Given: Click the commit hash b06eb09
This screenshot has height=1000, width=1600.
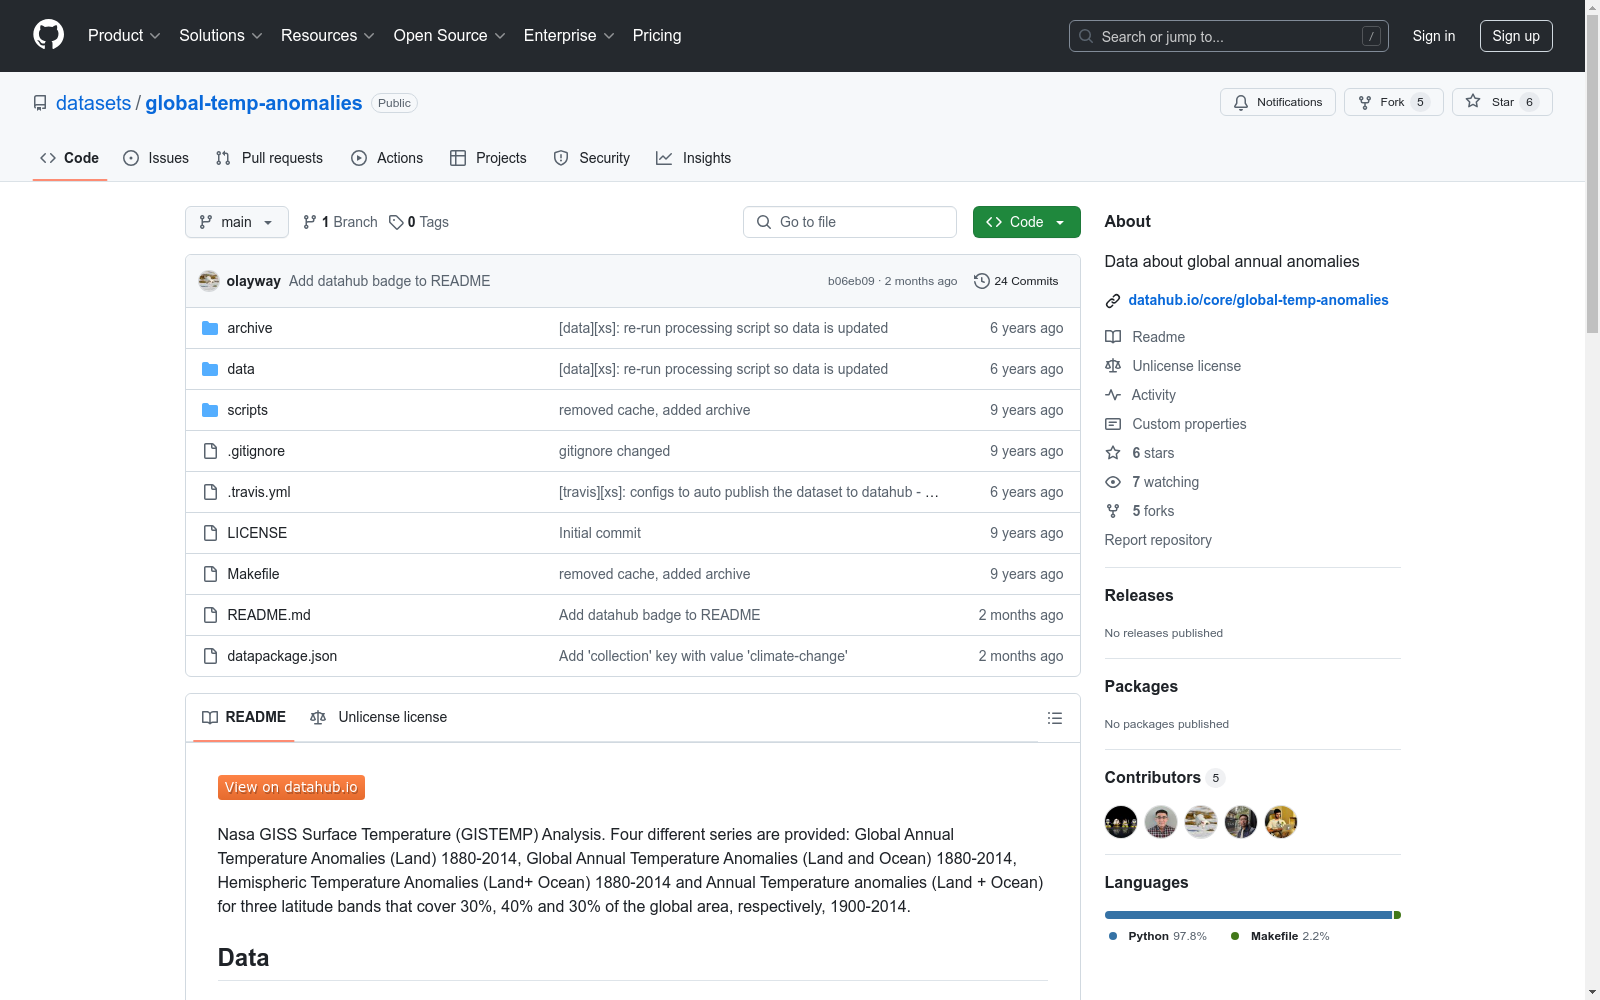Looking at the screenshot, I should point(851,281).
